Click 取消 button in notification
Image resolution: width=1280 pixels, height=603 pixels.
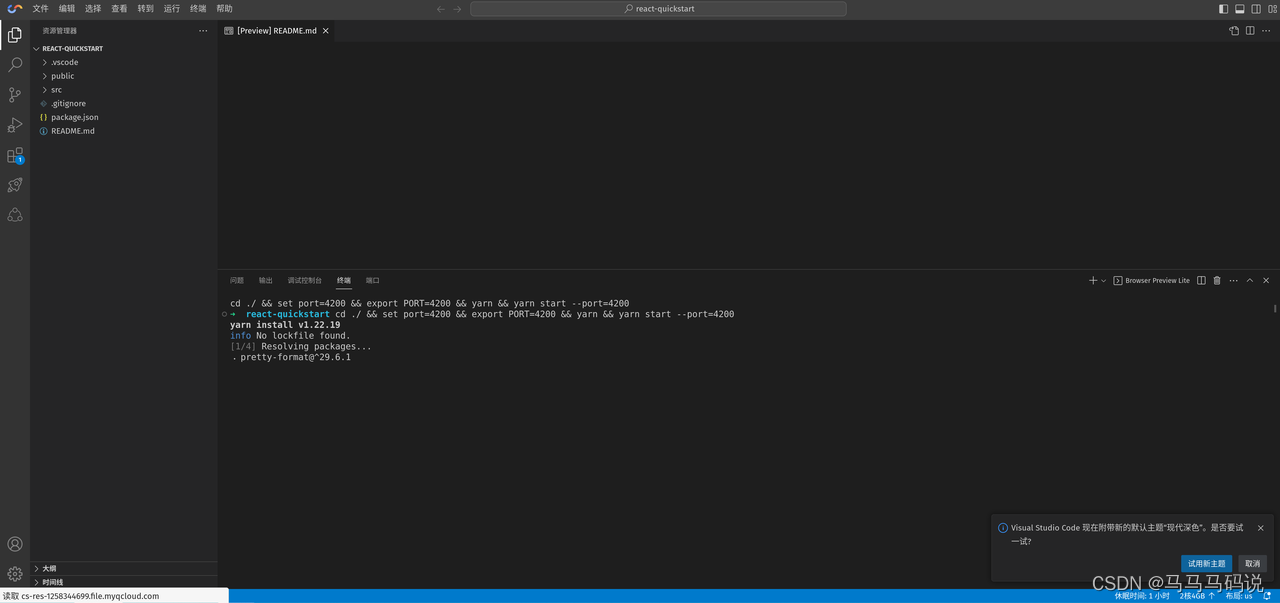[x=1252, y=564]
